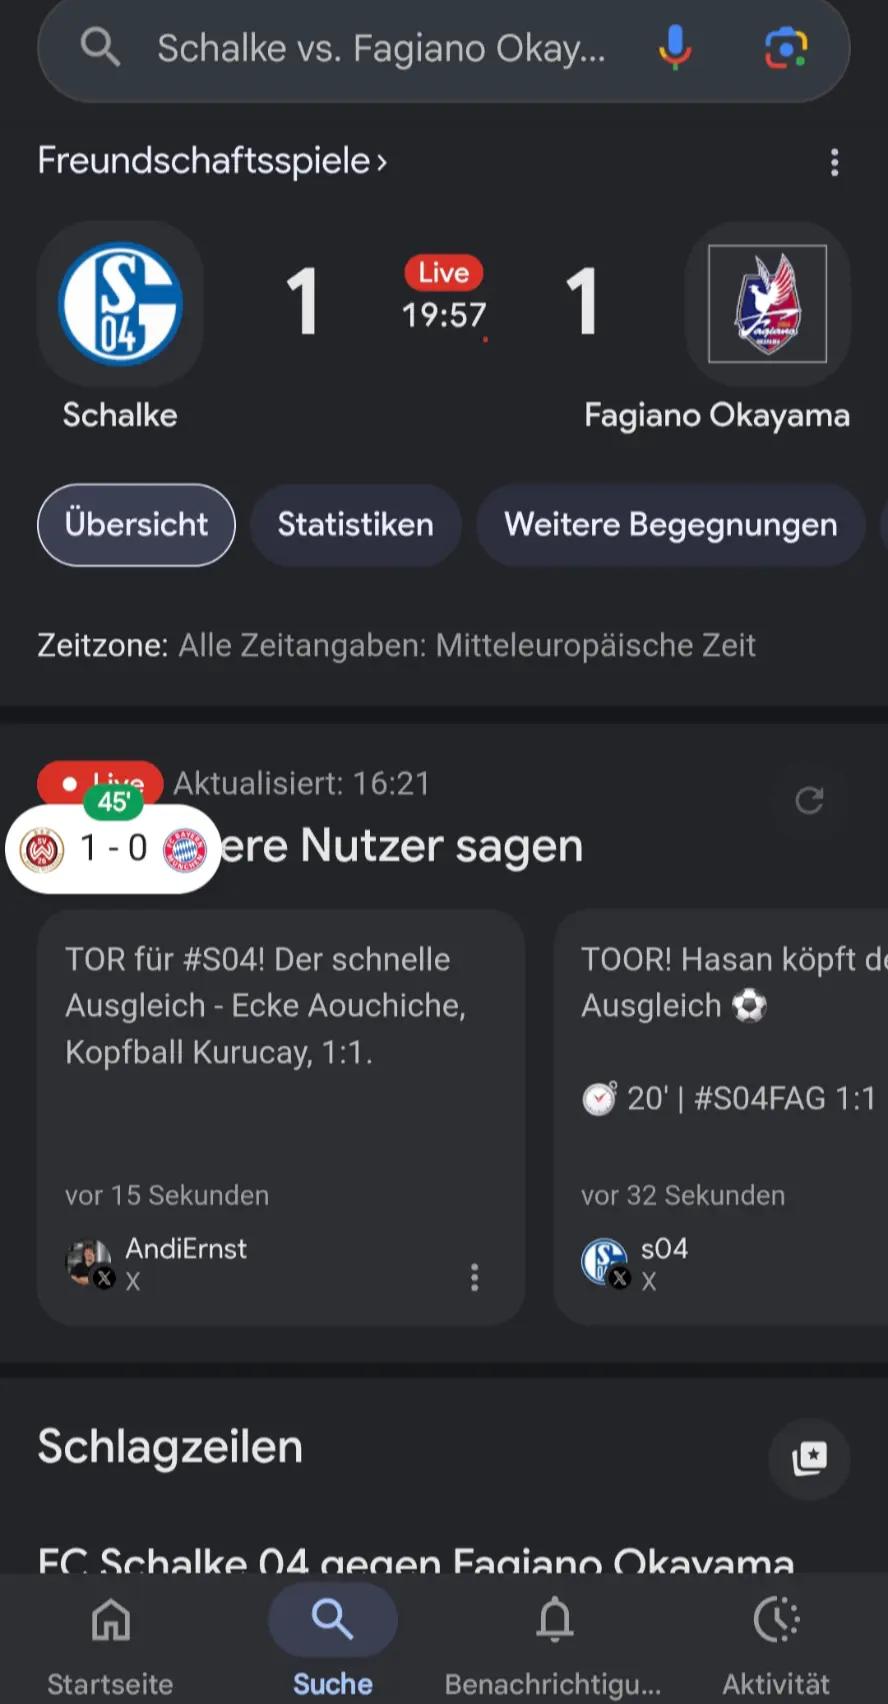Tap the search field with Schalke query
The image size is (888, 1704).
381,48
